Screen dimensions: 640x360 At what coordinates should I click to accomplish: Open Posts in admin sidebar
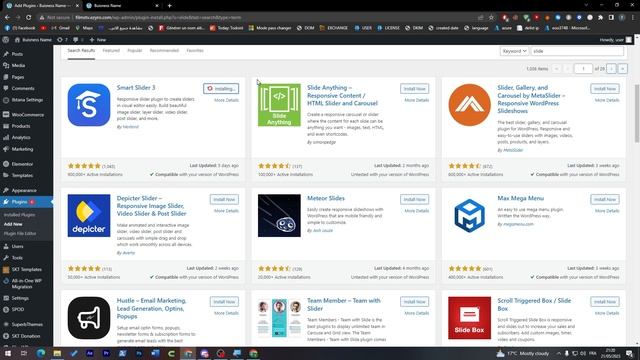tap(17, 54)
